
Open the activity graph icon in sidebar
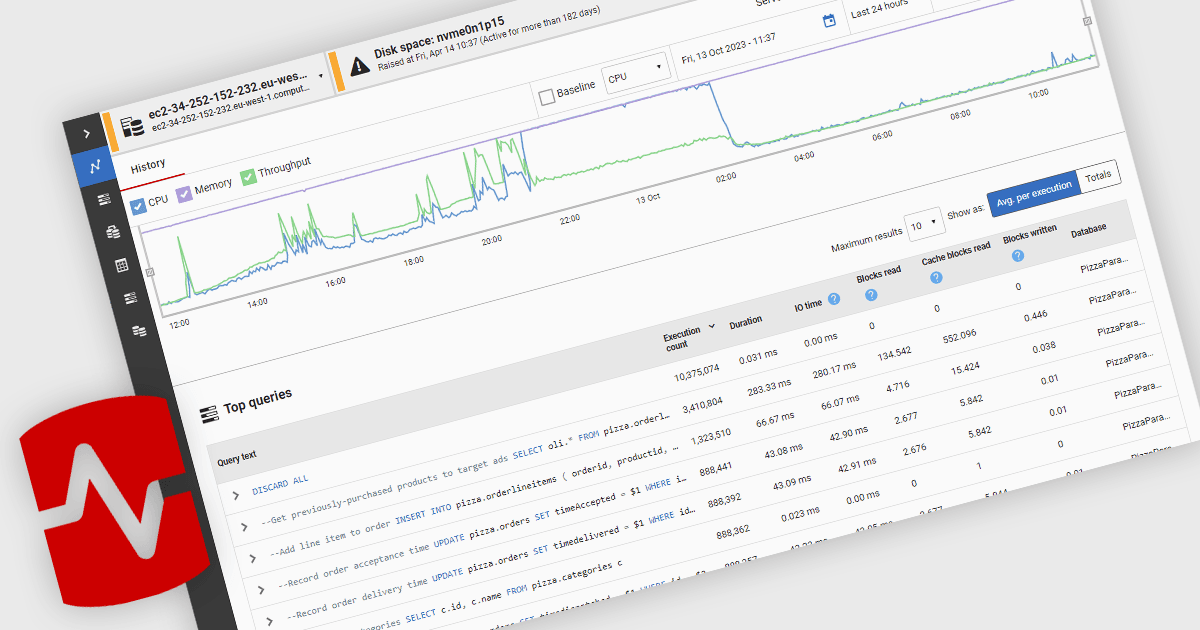pos(95,166)
